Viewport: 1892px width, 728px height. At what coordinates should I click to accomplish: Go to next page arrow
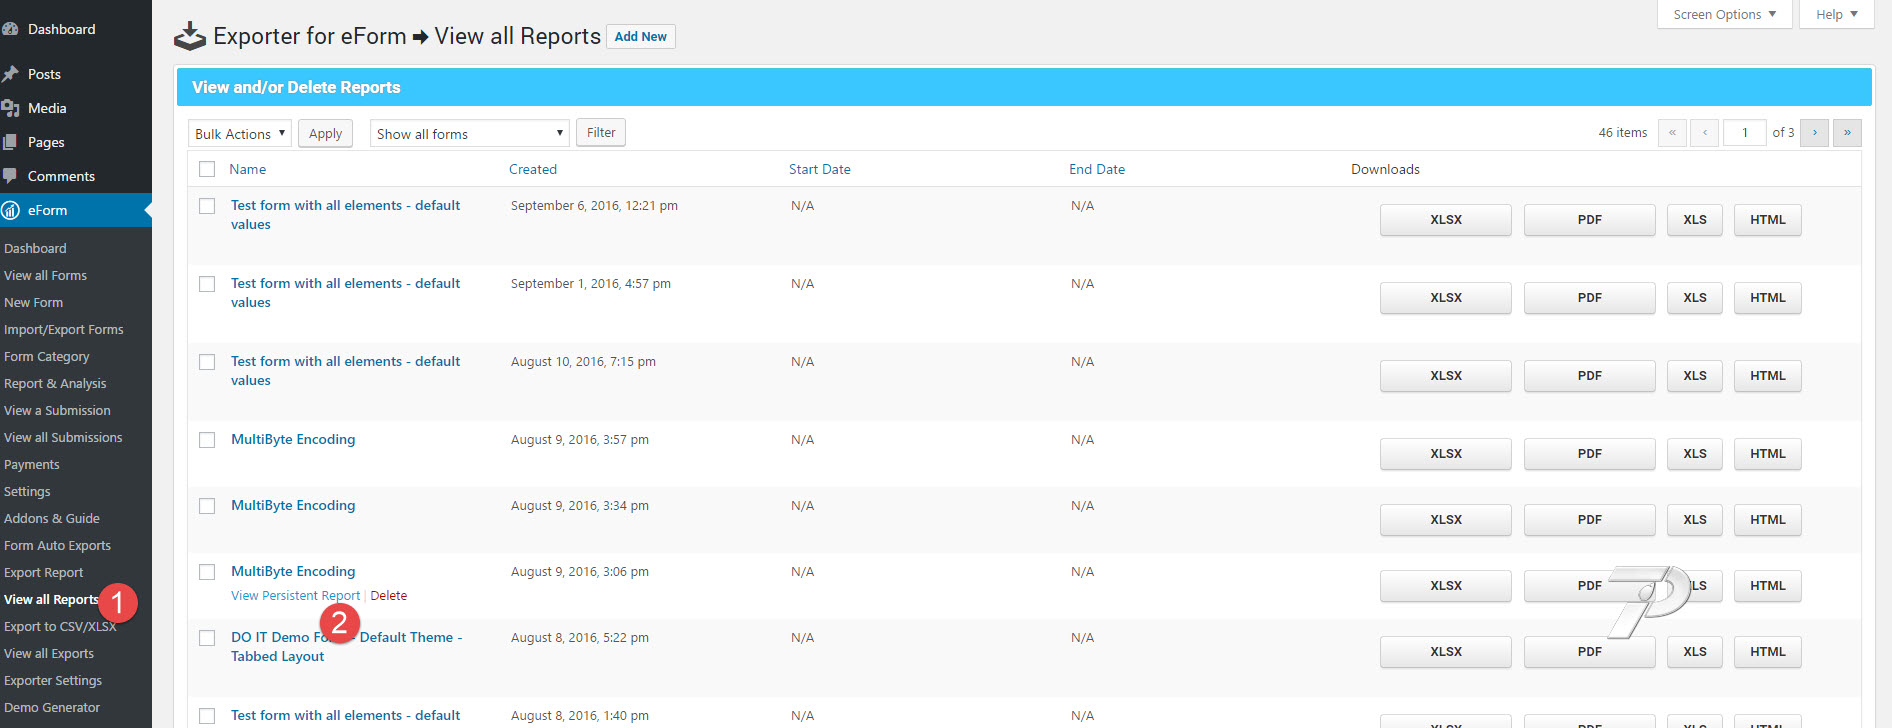1814,132
